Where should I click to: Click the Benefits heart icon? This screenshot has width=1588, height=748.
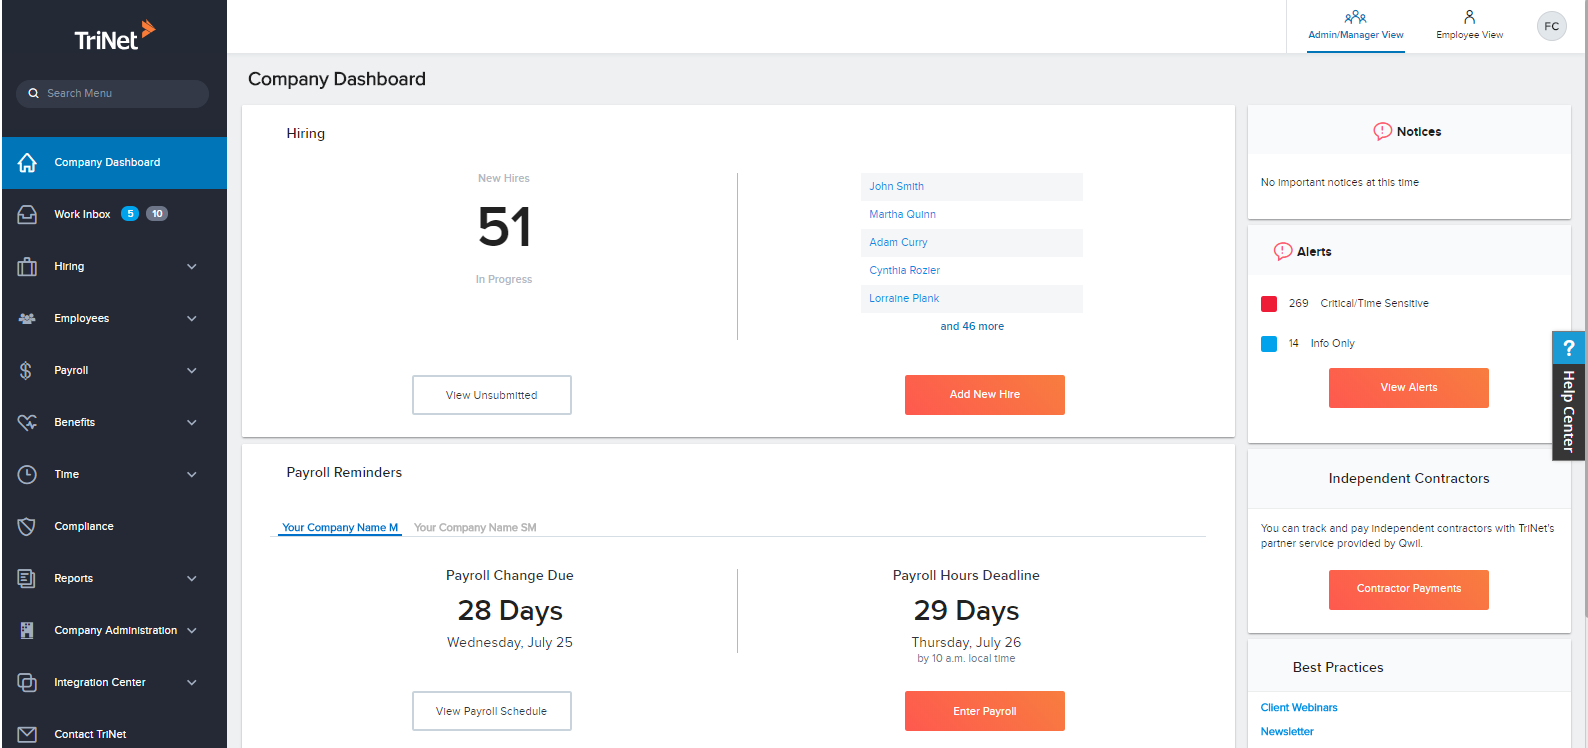(27, 423)
